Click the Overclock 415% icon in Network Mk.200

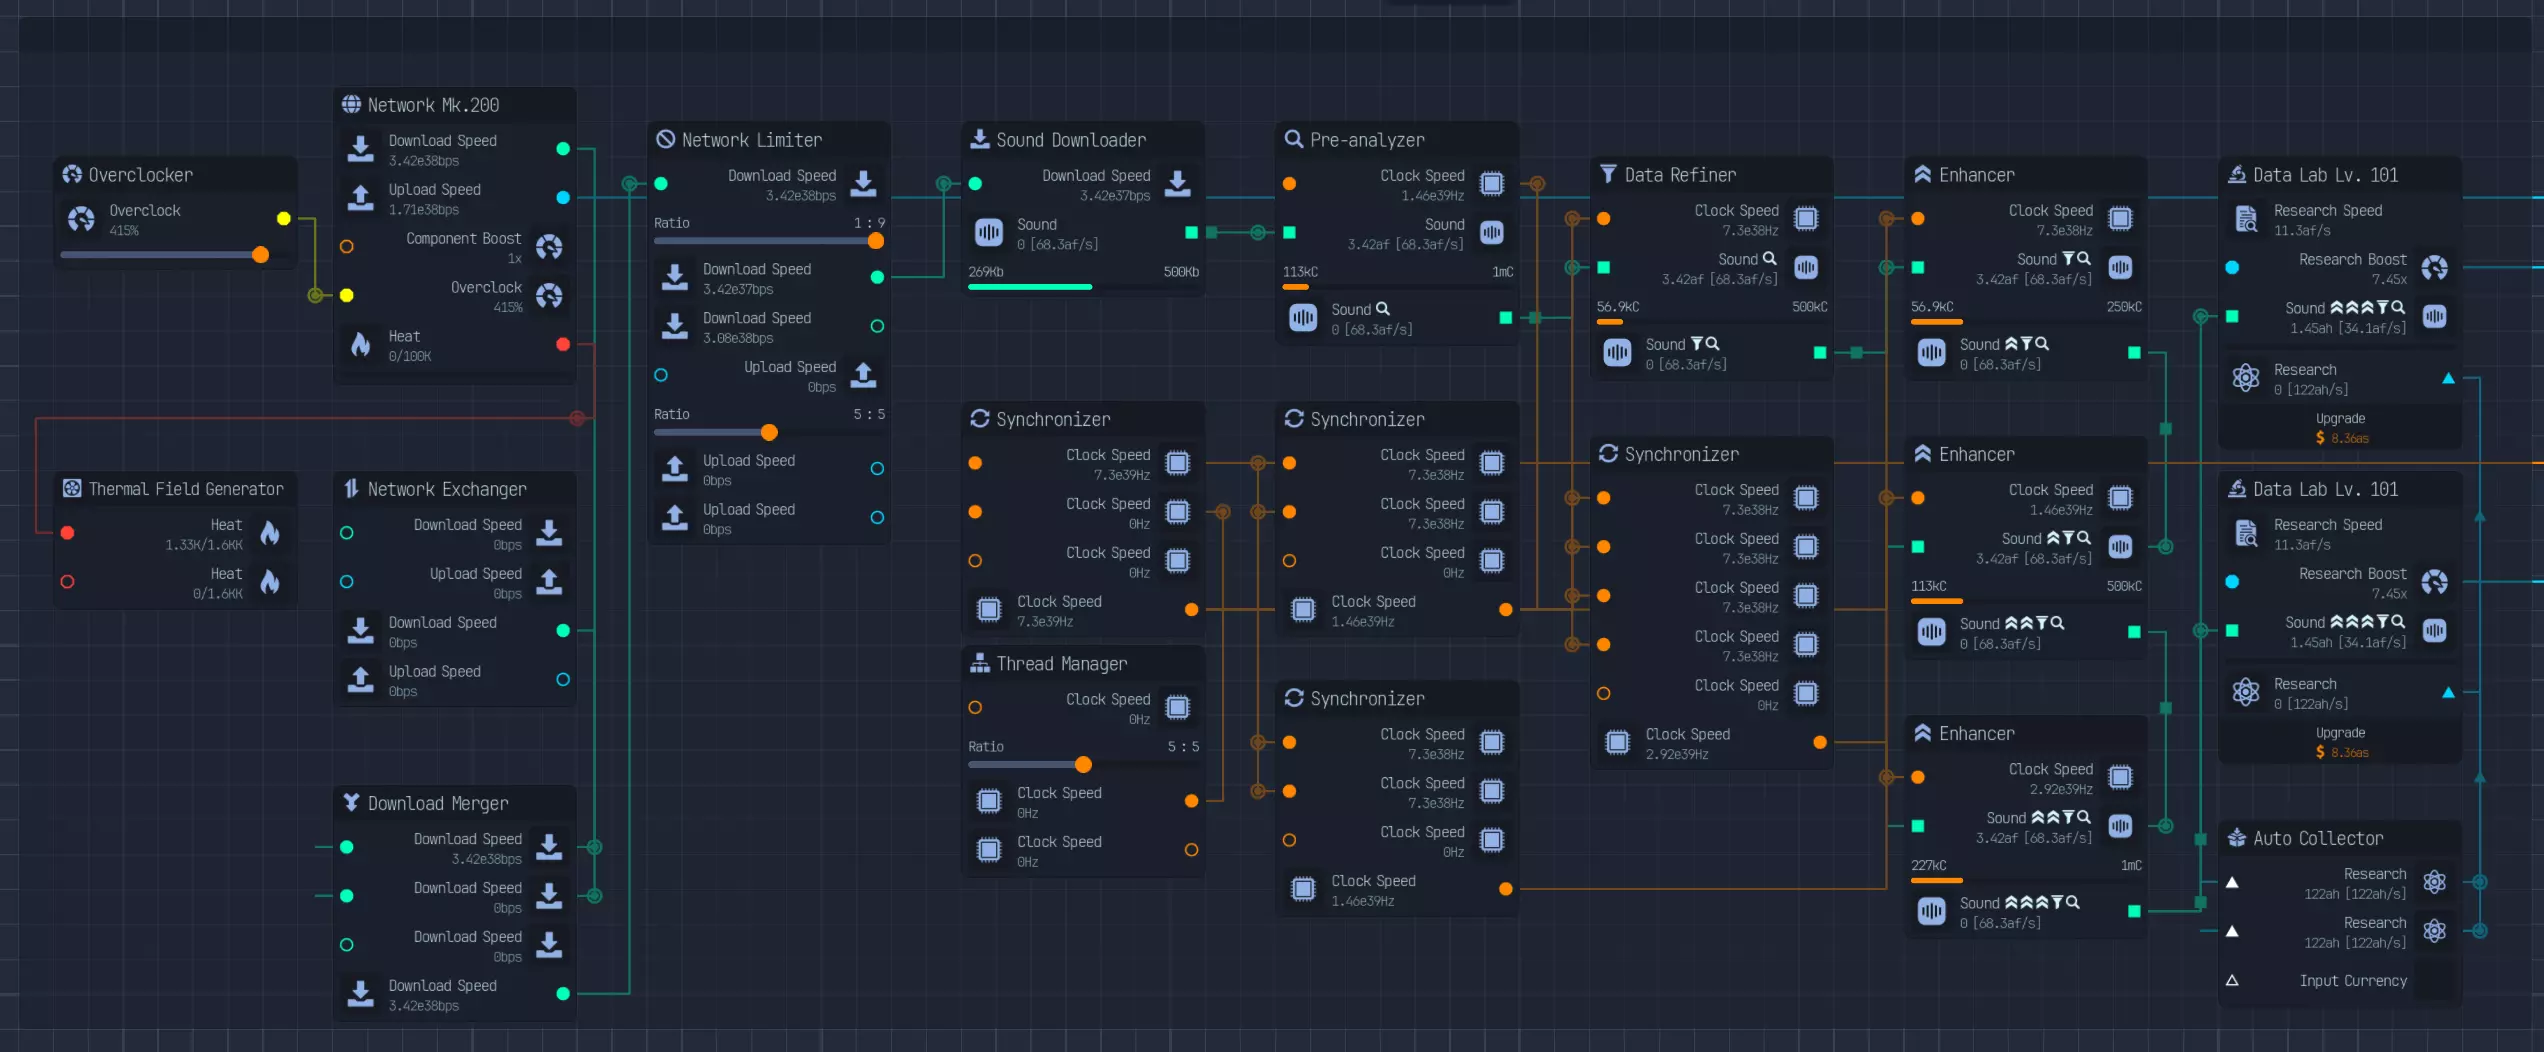549,296
